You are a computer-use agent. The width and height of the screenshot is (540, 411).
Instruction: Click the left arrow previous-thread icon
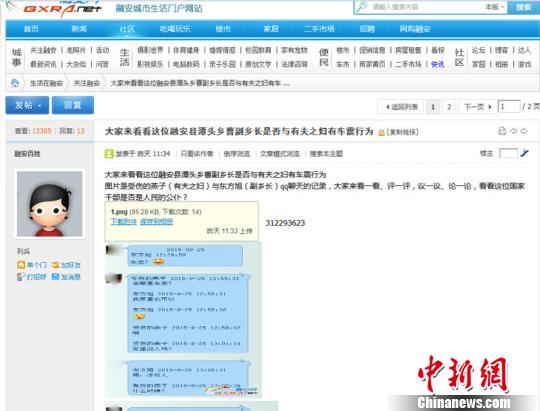[513, 131]
